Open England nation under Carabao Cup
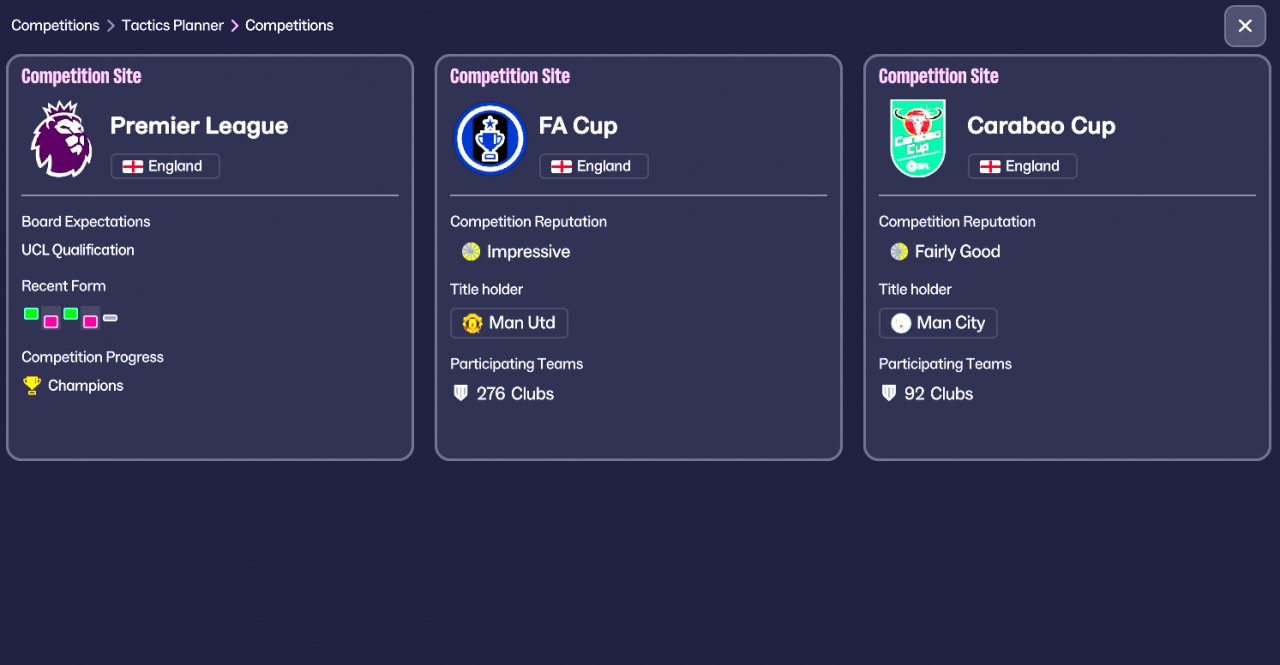Image resolution: width=1280 pixels, height=665 pixels. pyautogui.click(x=1022, y=166)
